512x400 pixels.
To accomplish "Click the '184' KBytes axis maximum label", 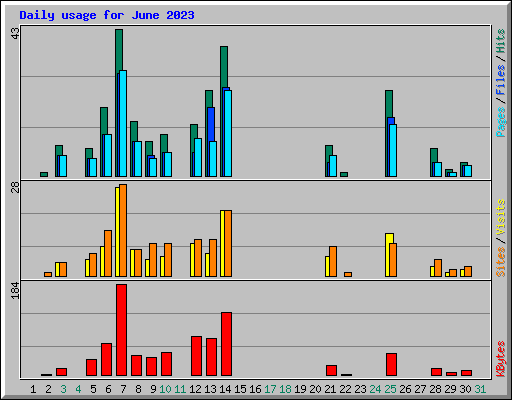I will (x=15, y=290).
